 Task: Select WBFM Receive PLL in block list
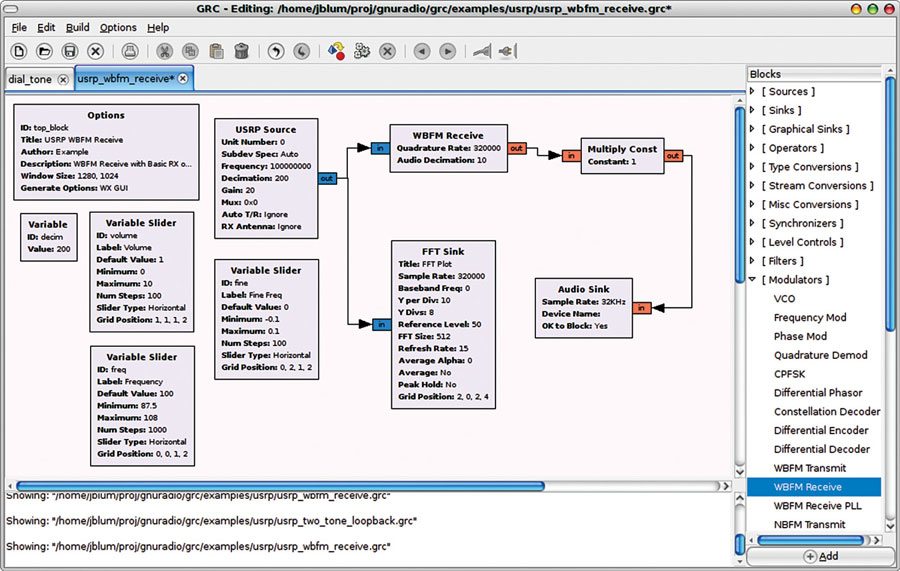point(817,506)
